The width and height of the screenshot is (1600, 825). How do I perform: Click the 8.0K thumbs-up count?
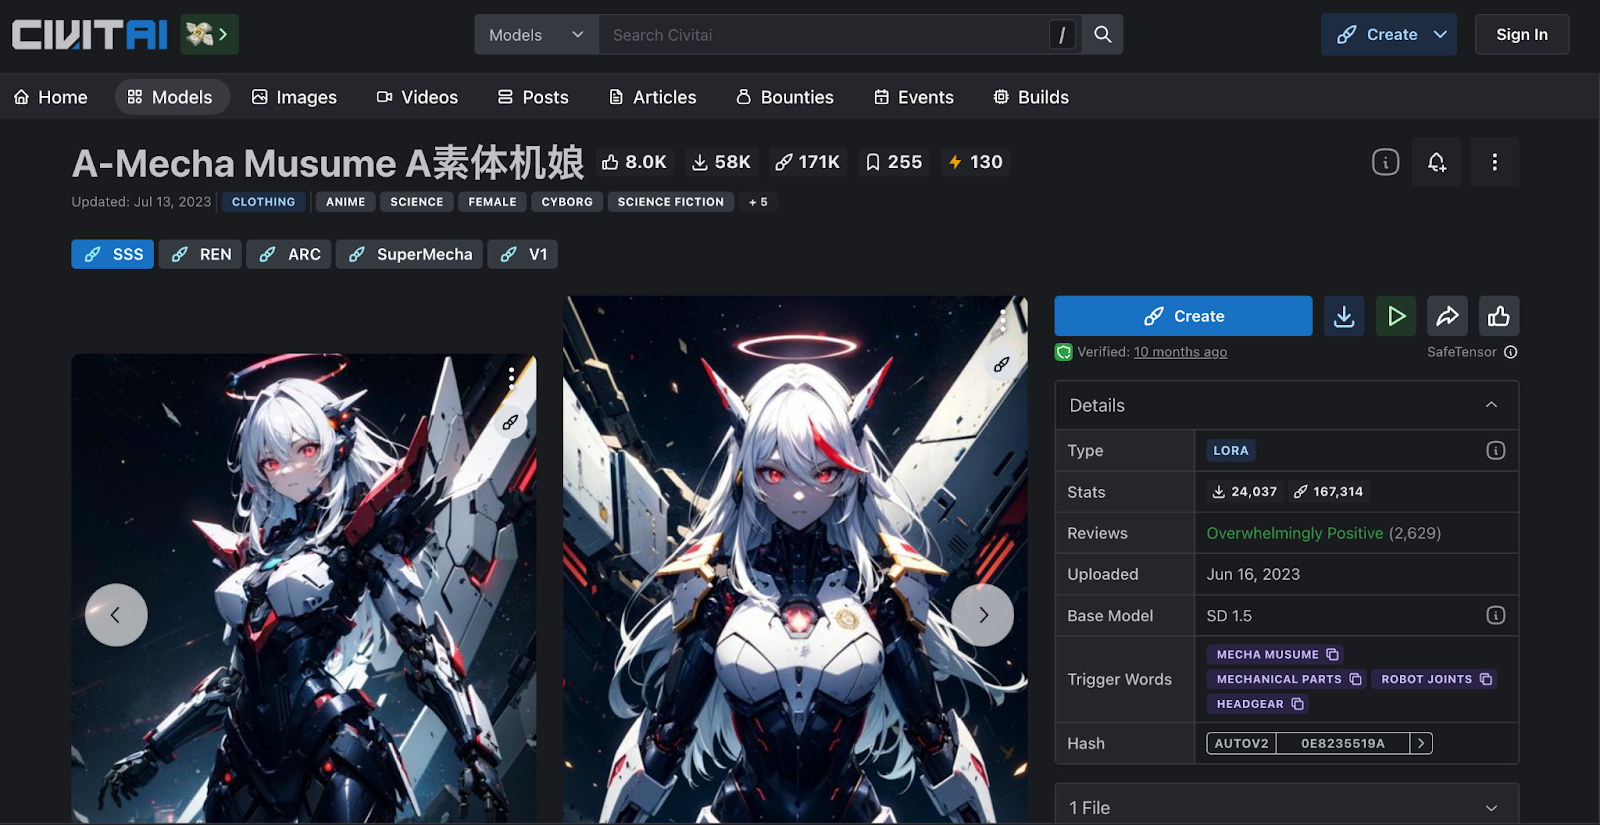pos(634,162)
